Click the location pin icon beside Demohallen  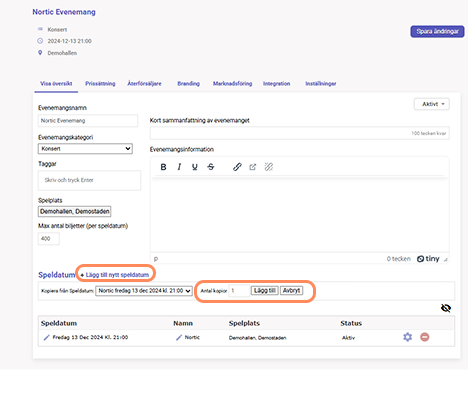tap(40, 53)
